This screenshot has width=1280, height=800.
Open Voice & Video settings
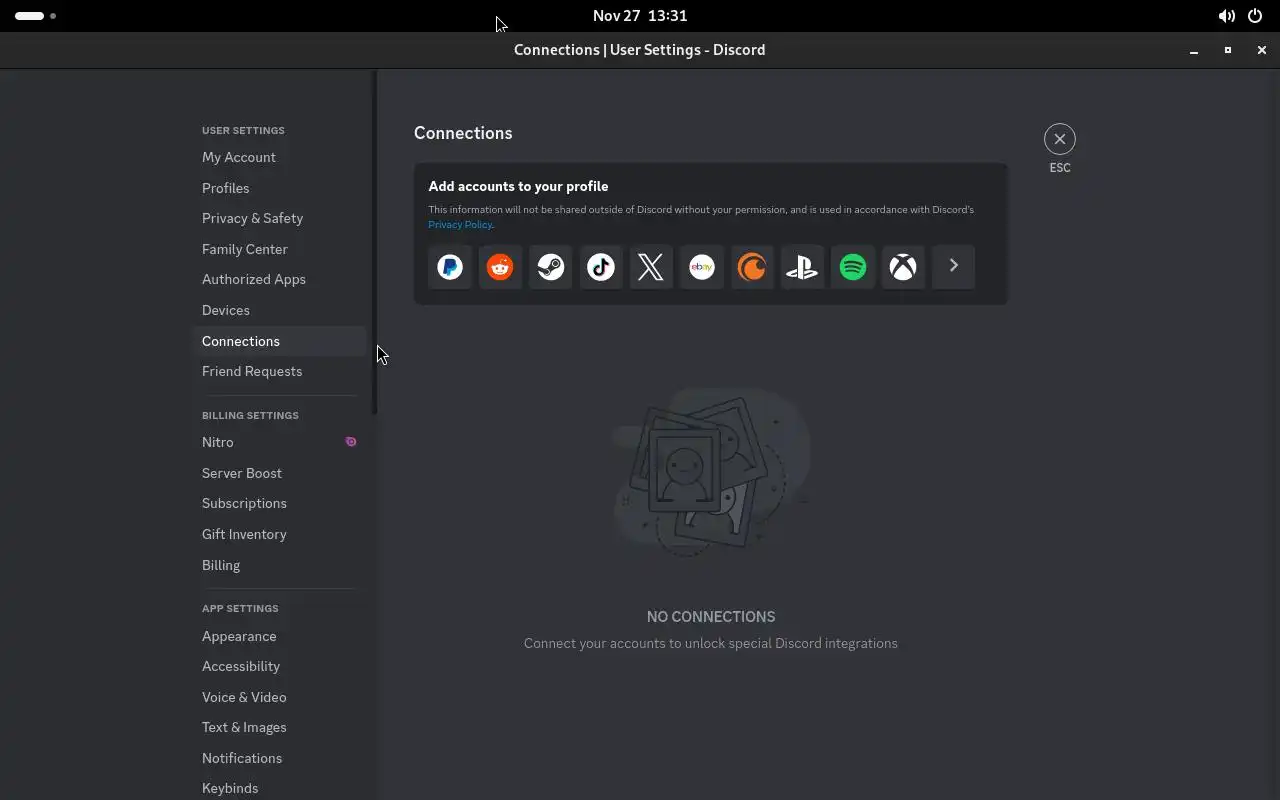click(279, 697)
